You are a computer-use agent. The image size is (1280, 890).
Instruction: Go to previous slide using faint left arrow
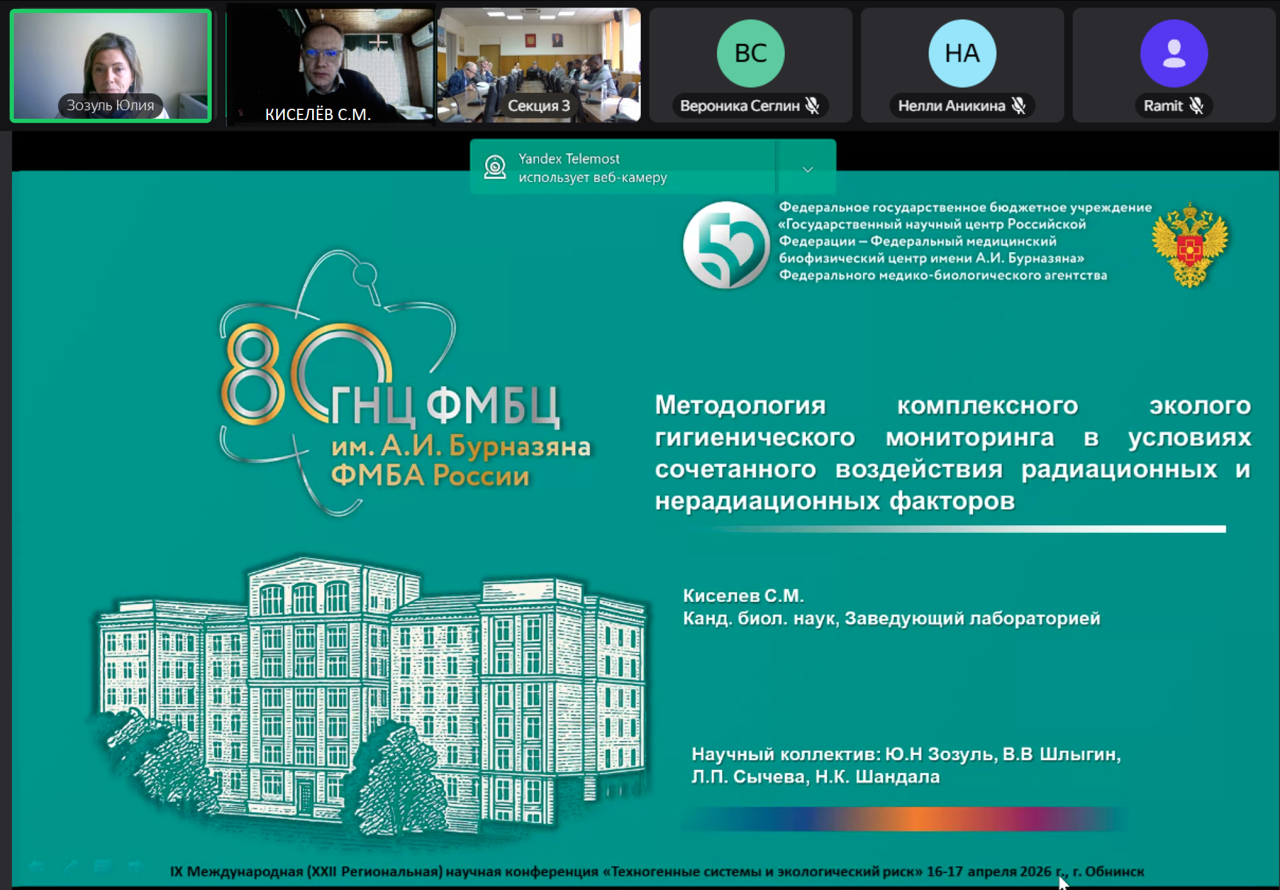click(x=37, y=865)
